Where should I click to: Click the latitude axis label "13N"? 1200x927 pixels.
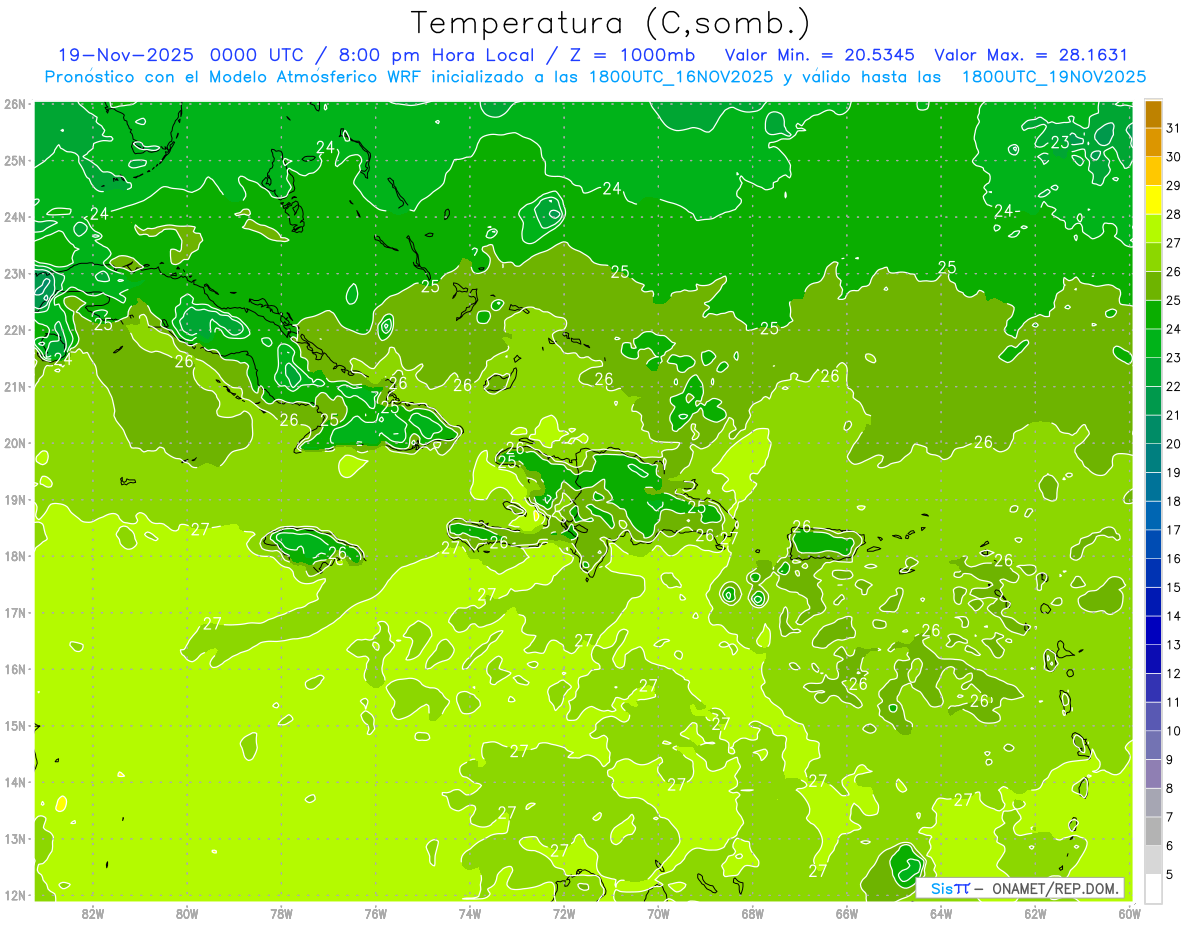pos(14,839)
